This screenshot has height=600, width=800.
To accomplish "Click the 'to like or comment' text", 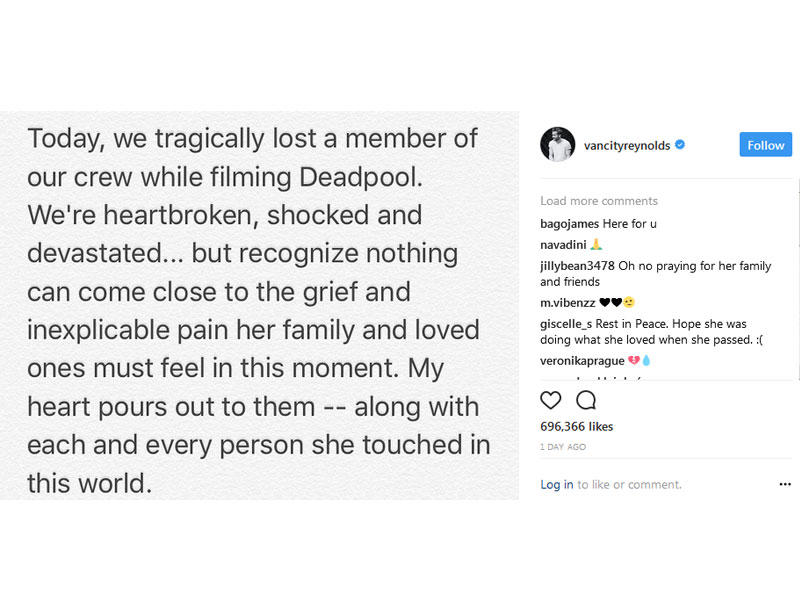I will pos(630,484).
